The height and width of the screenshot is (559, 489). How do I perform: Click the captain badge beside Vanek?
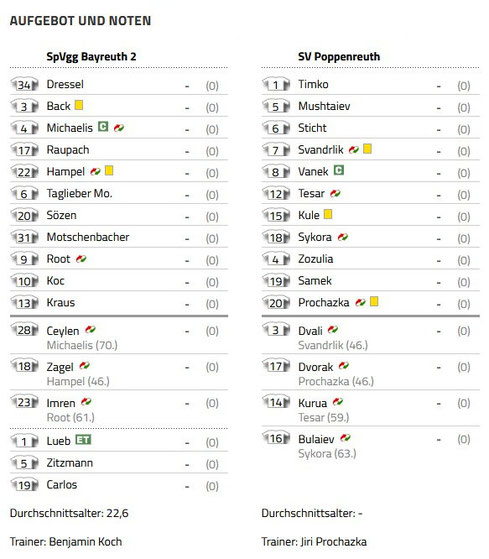click(339, 170)
